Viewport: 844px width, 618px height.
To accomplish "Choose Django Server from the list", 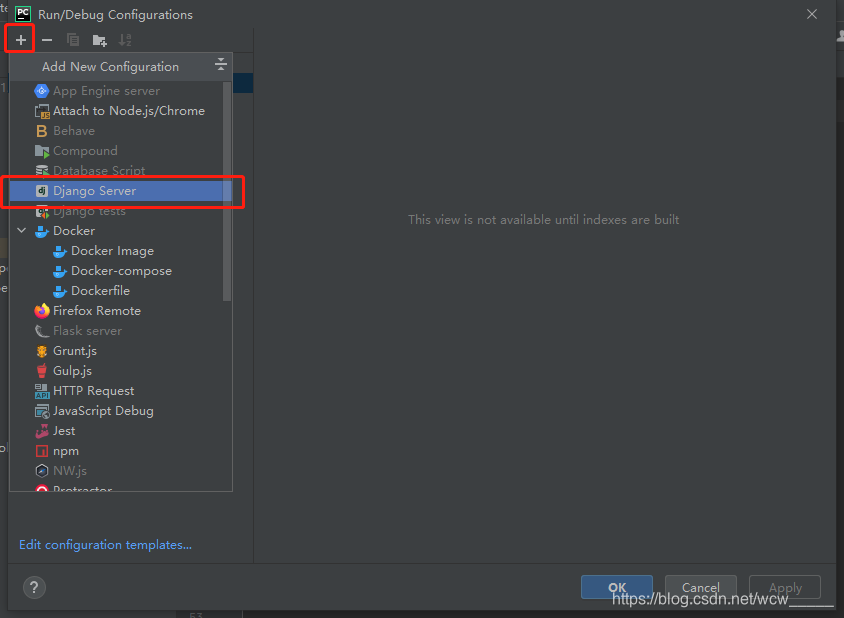I will click(121, 191).
